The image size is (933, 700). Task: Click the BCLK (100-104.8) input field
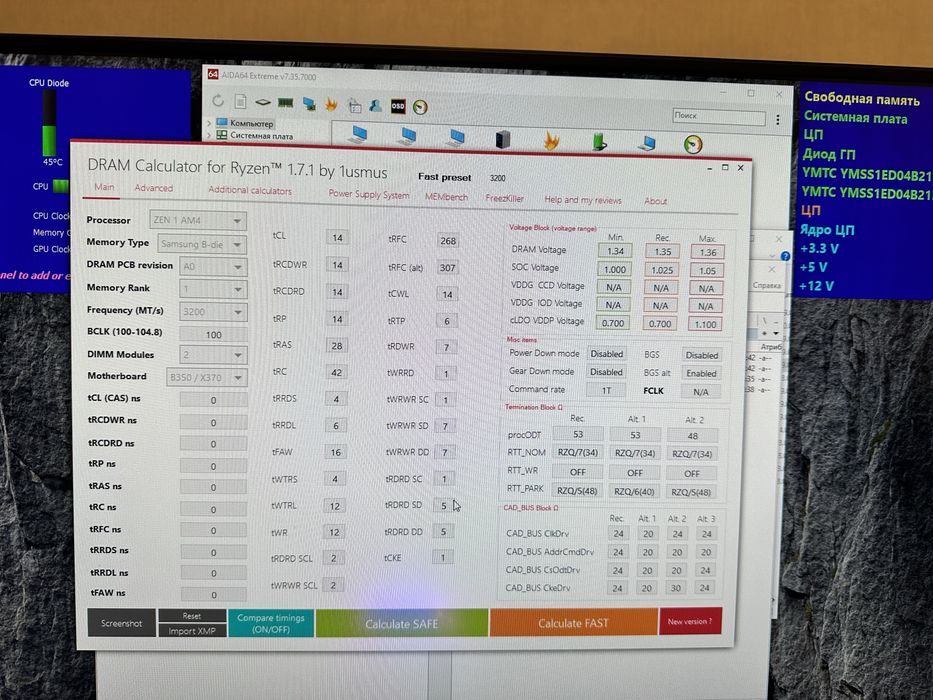point(213,335)
